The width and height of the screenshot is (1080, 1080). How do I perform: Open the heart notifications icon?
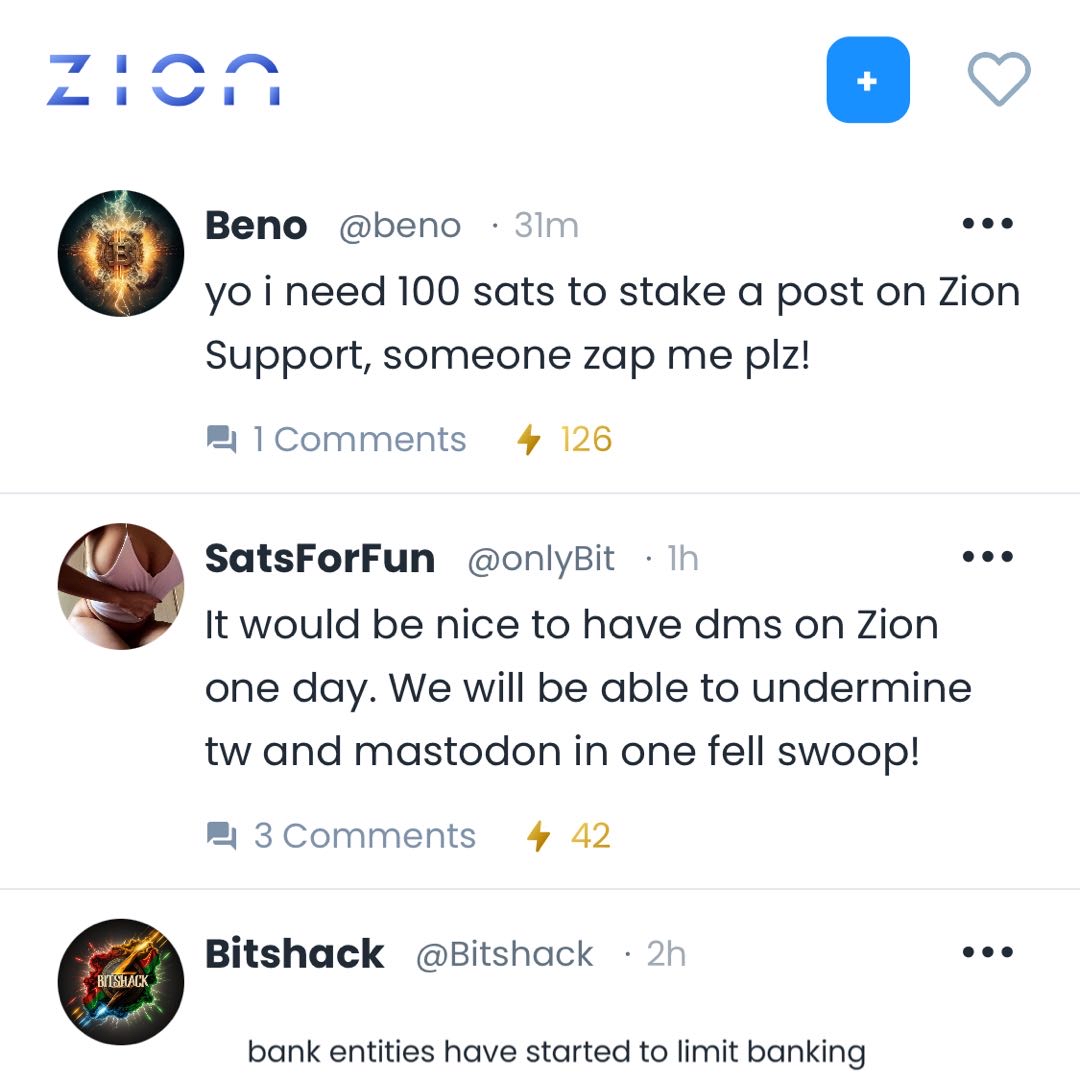[x=999, y=80]
